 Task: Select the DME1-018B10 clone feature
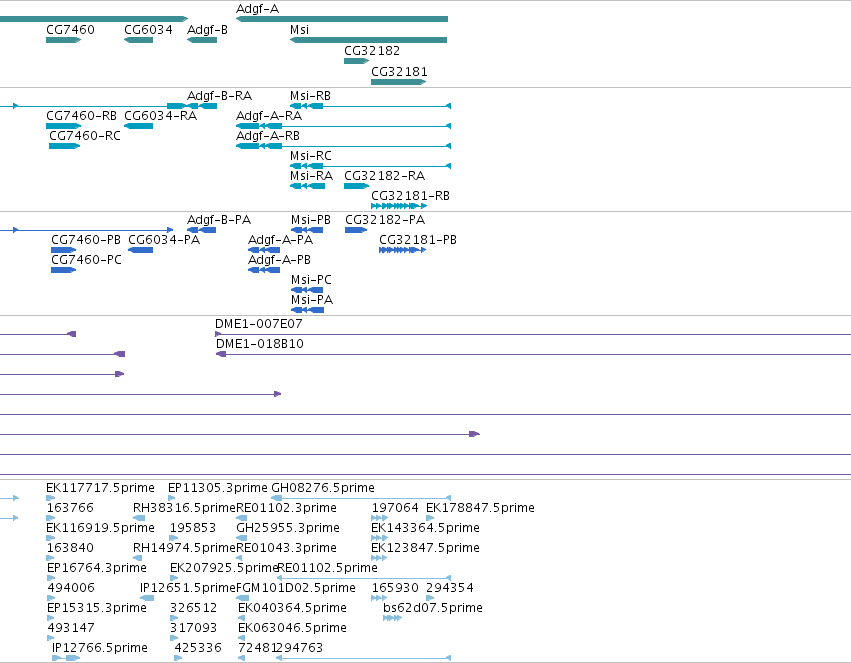tap(534, 354)
